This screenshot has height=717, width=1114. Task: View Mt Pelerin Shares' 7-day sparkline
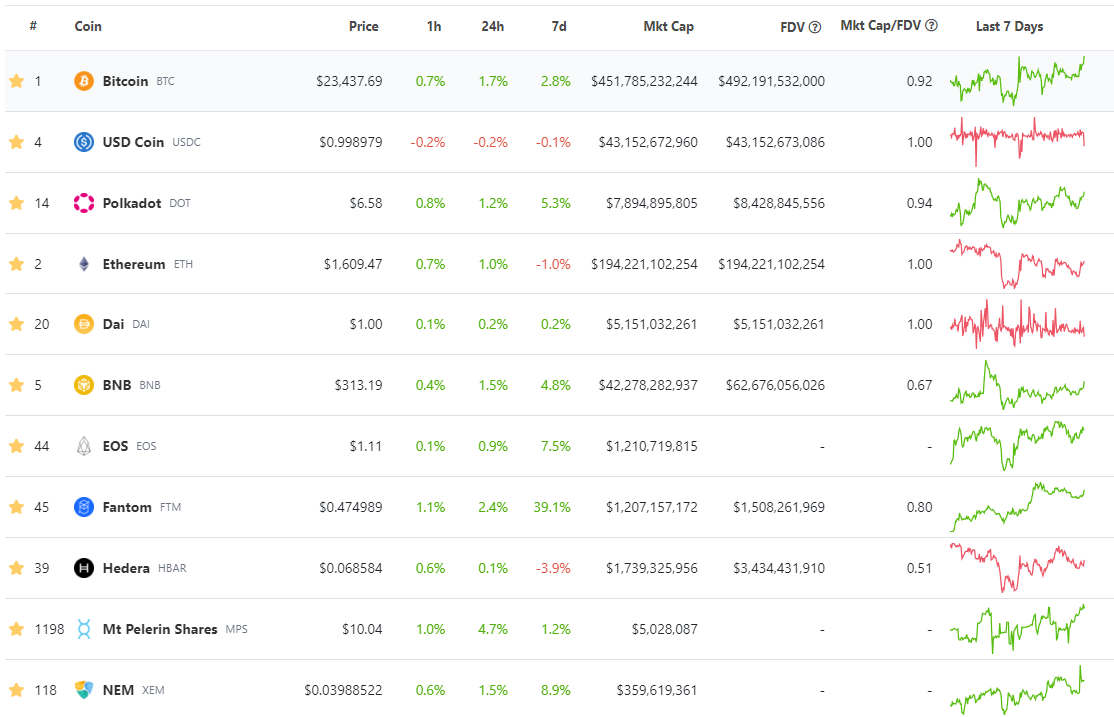coord(1017,629)
